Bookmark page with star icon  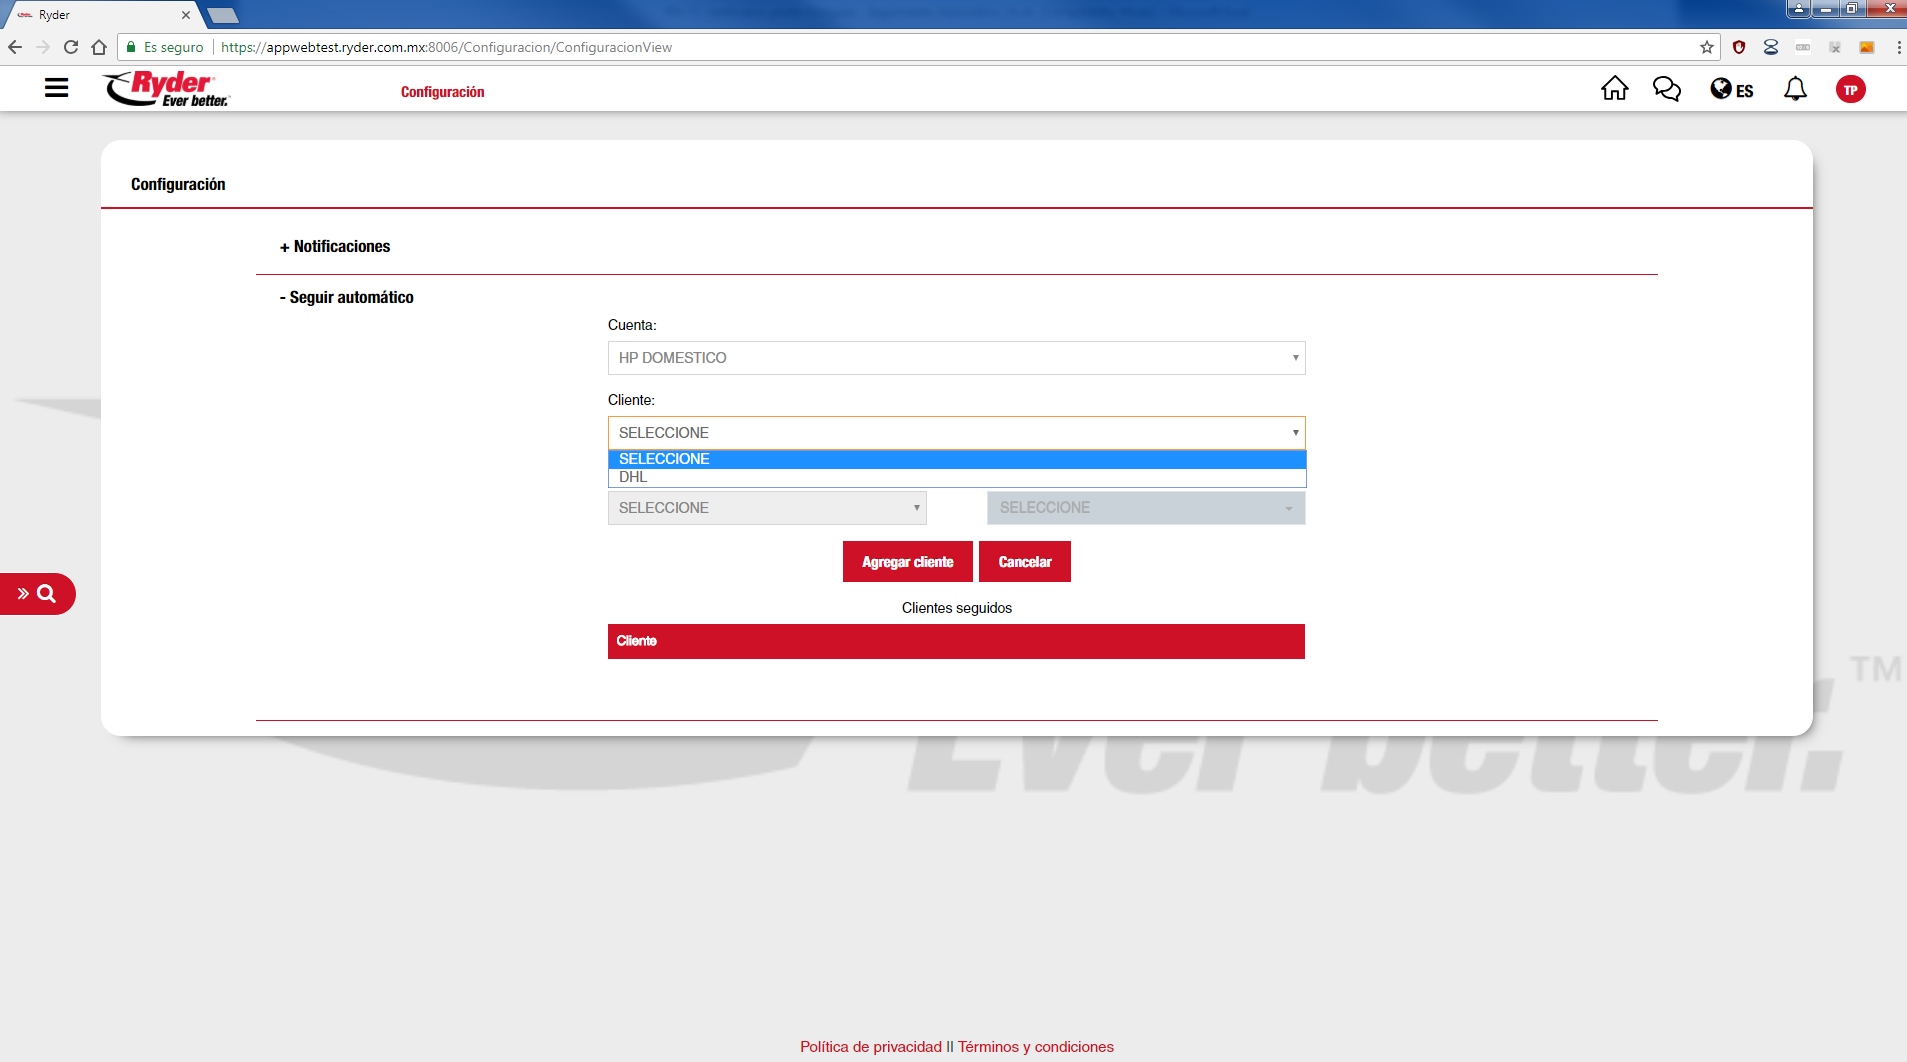[x=1706, y=47]
